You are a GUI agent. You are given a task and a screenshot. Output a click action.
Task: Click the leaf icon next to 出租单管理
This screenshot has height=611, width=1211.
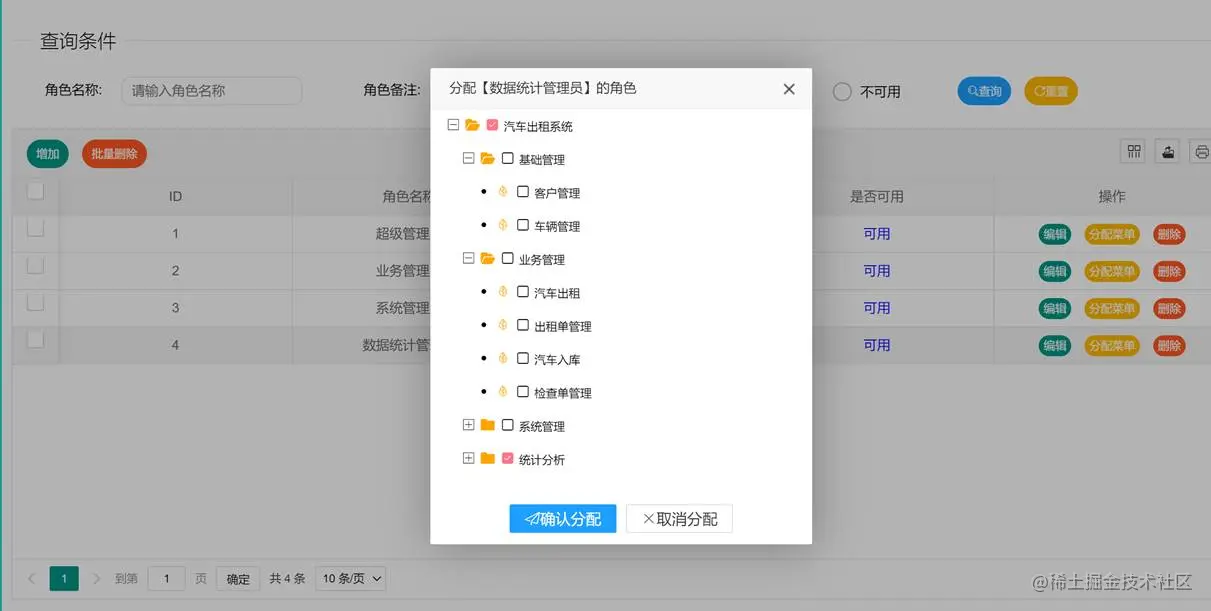tap(503, 325)
